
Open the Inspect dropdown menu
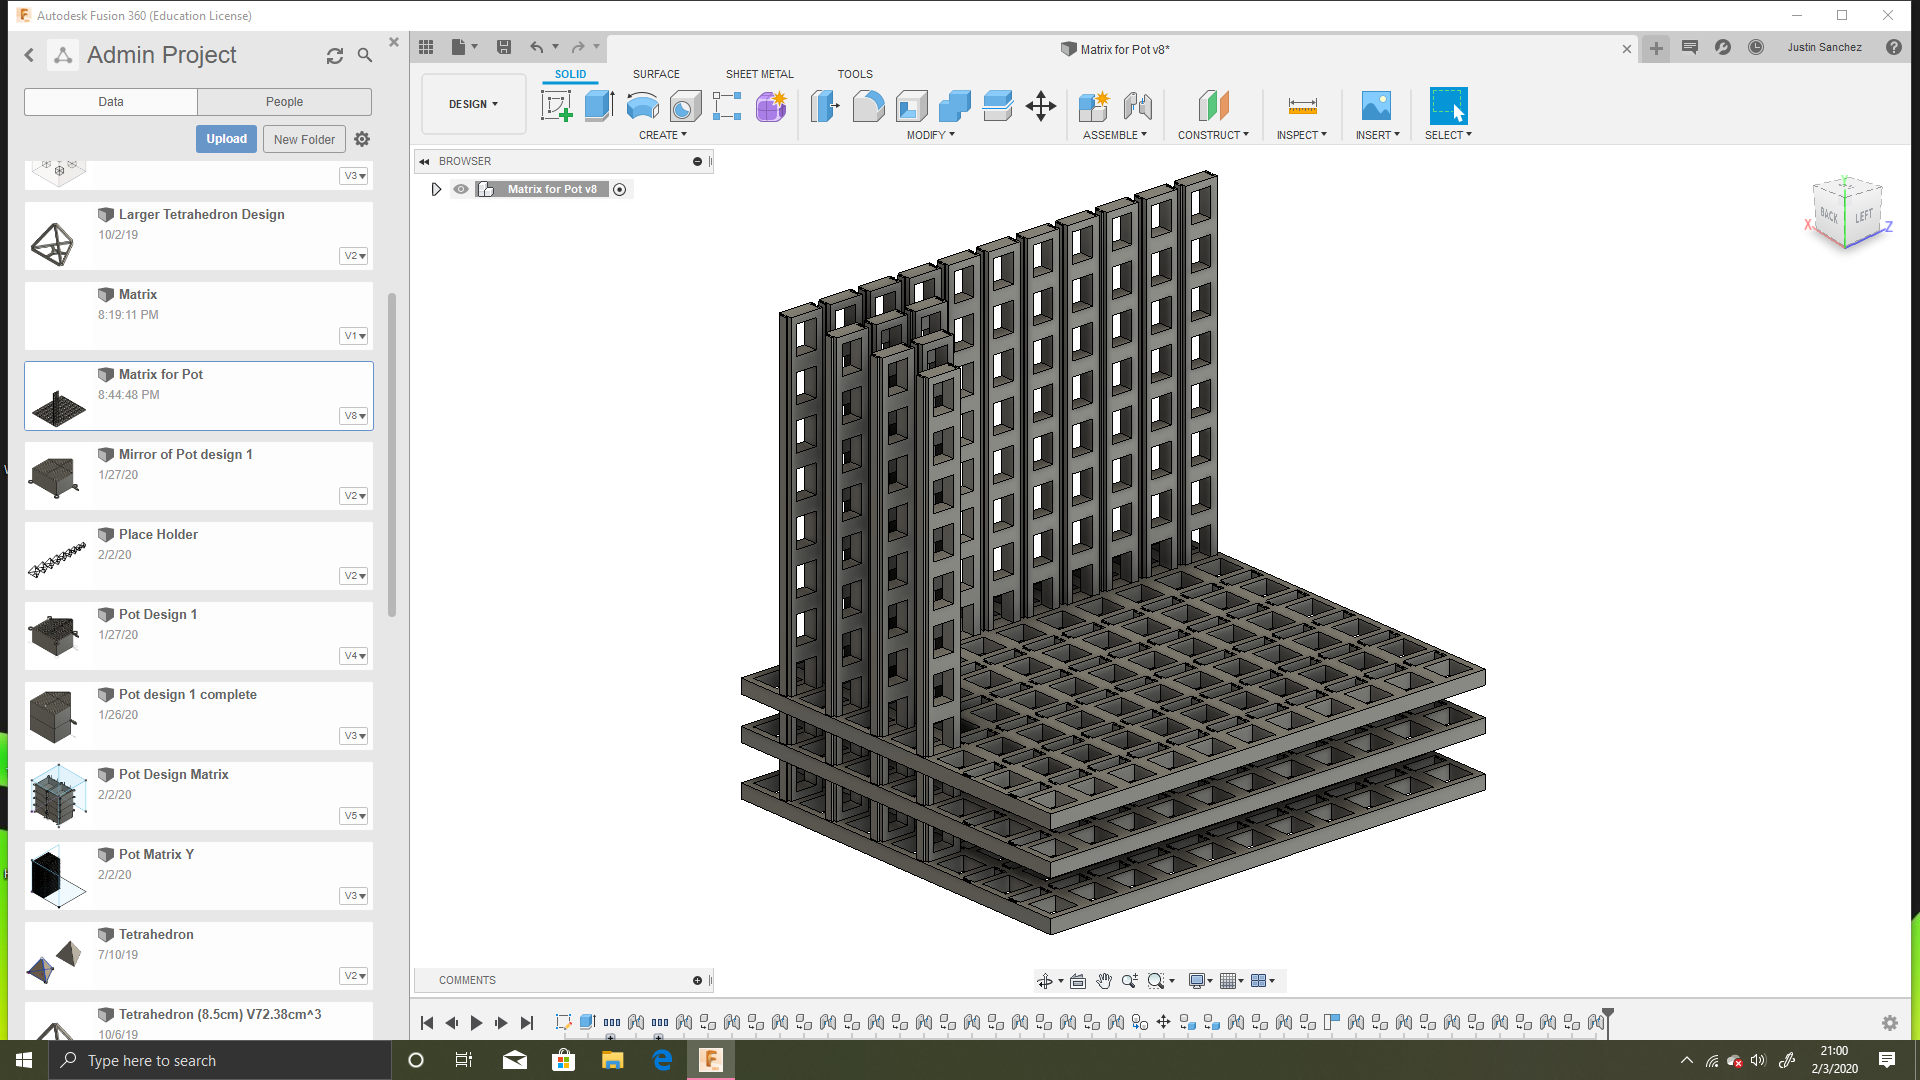1302,135
